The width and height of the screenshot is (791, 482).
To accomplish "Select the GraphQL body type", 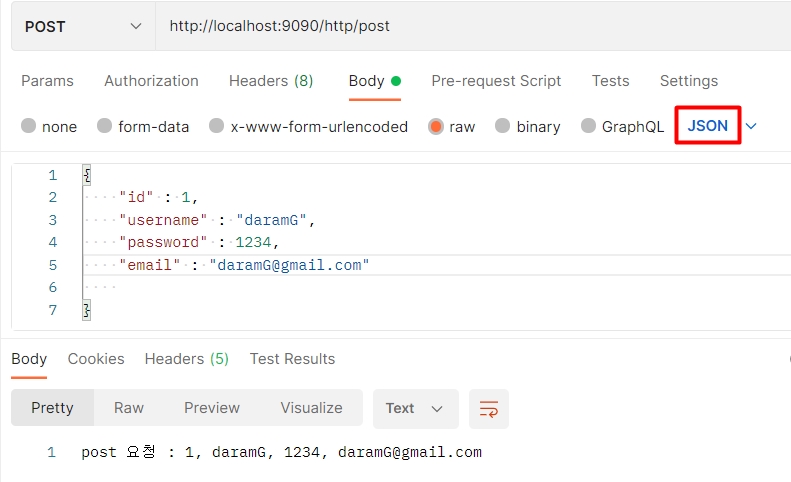I will pyautogui.click(x=623, y=126).
